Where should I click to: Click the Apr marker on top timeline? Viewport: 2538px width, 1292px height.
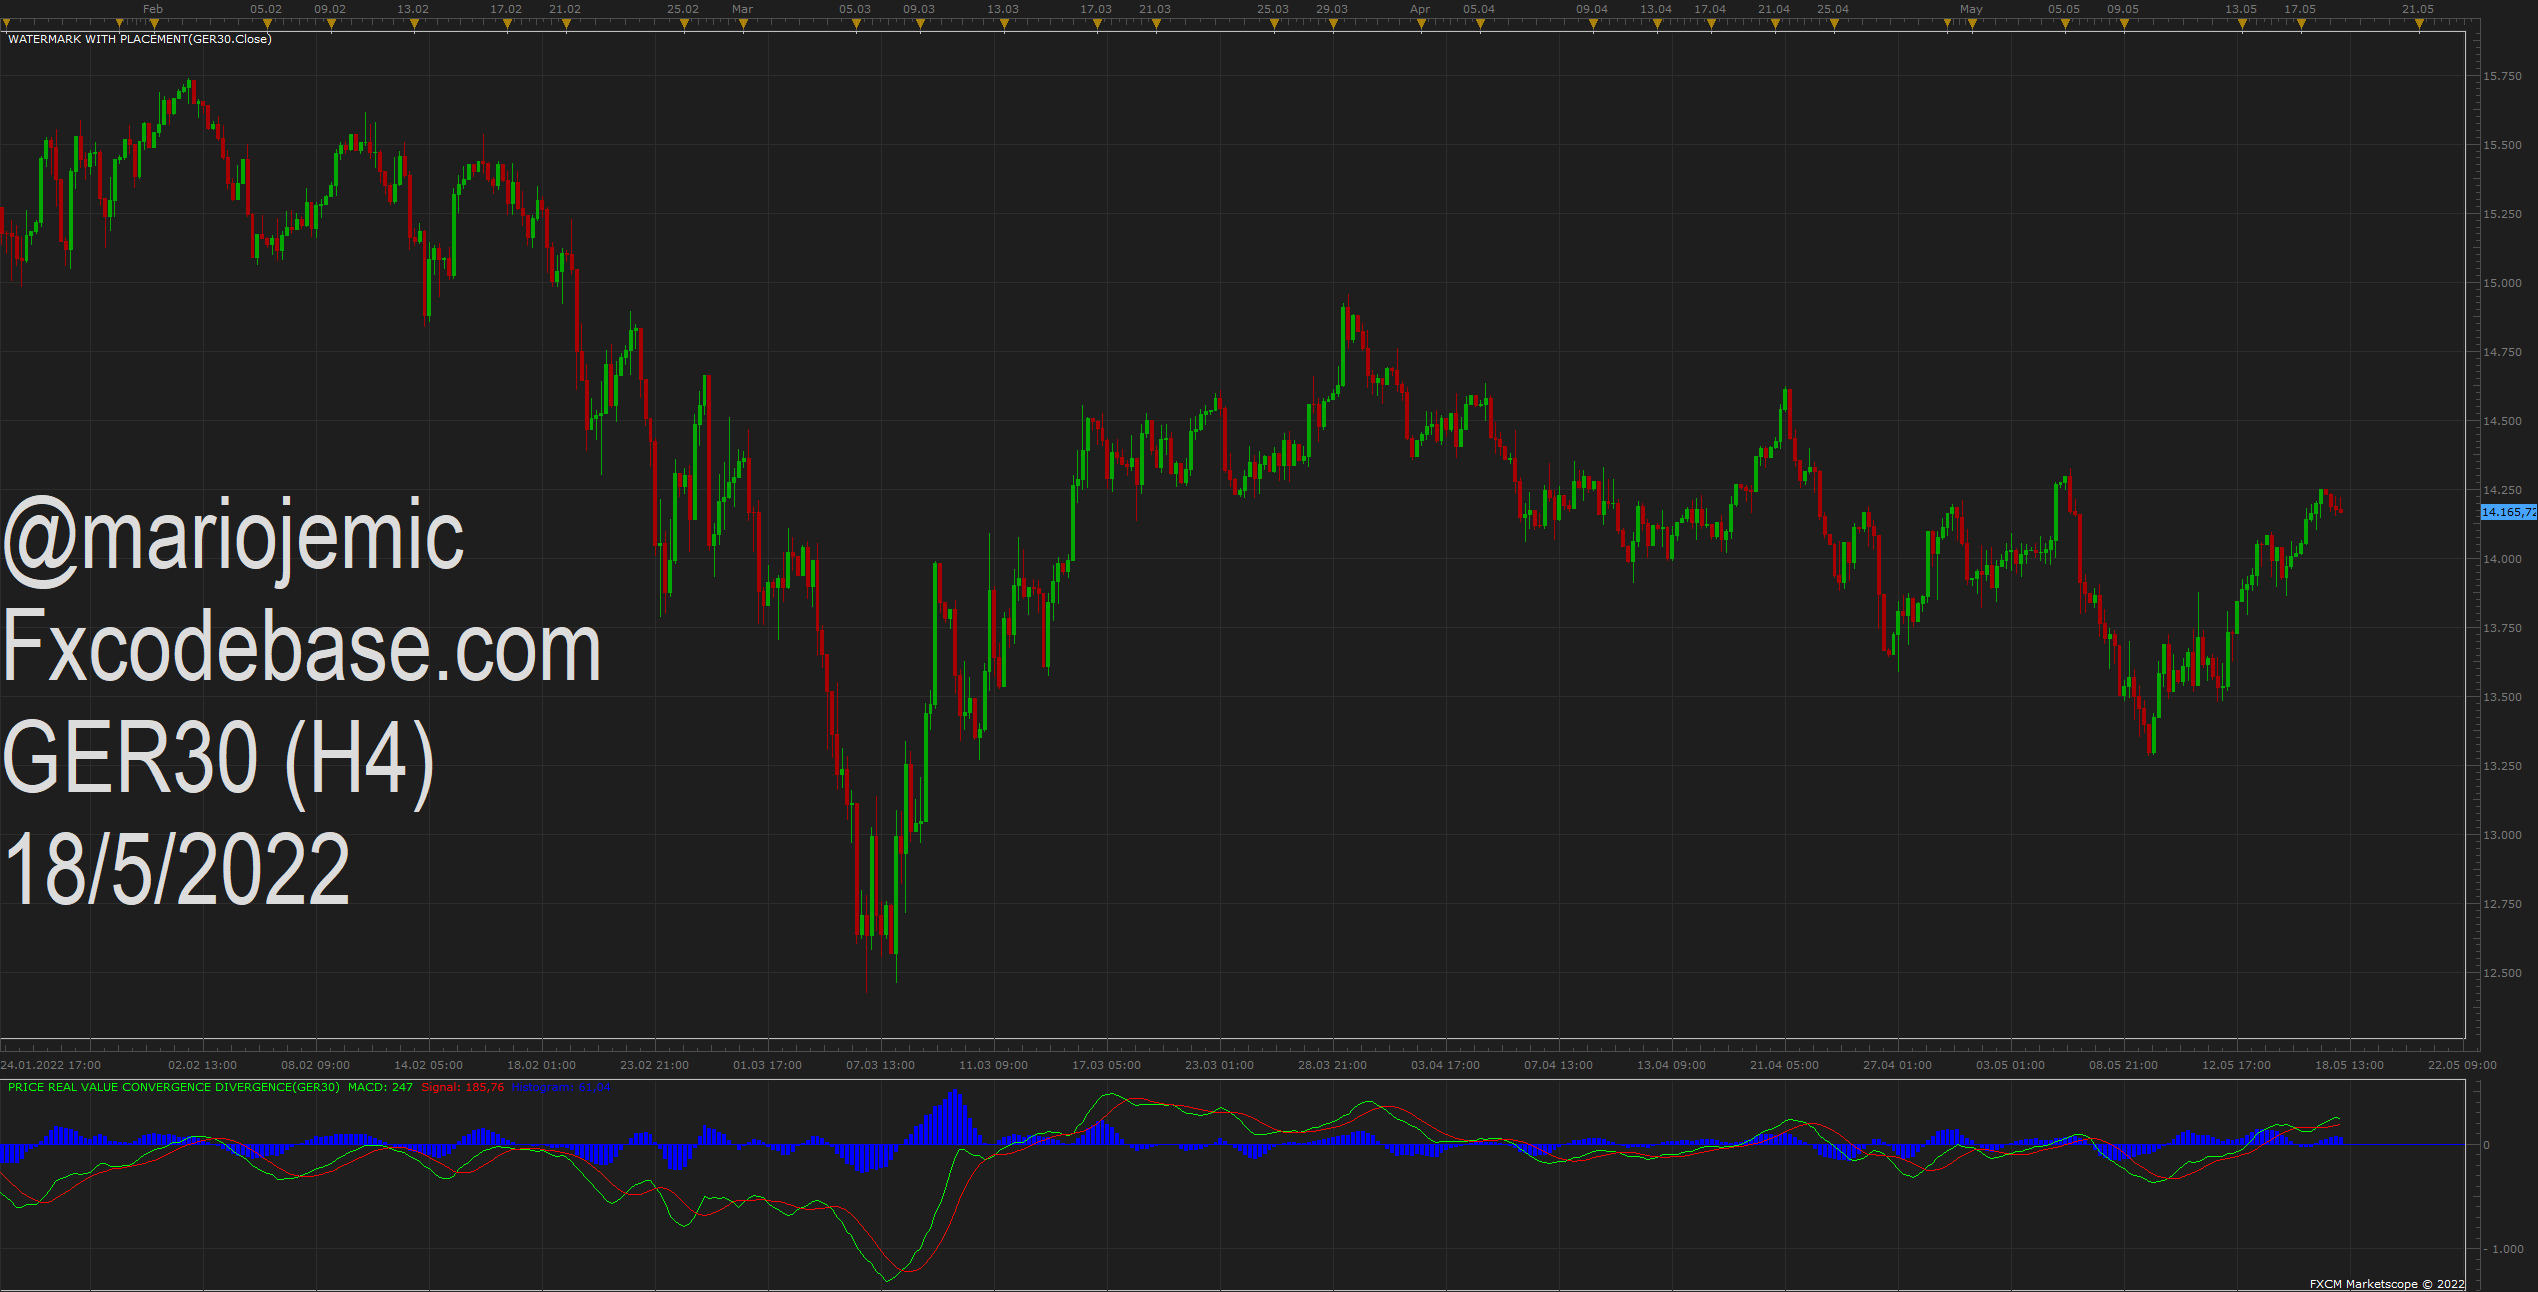pyautogui.click(x=1420, y=9)
